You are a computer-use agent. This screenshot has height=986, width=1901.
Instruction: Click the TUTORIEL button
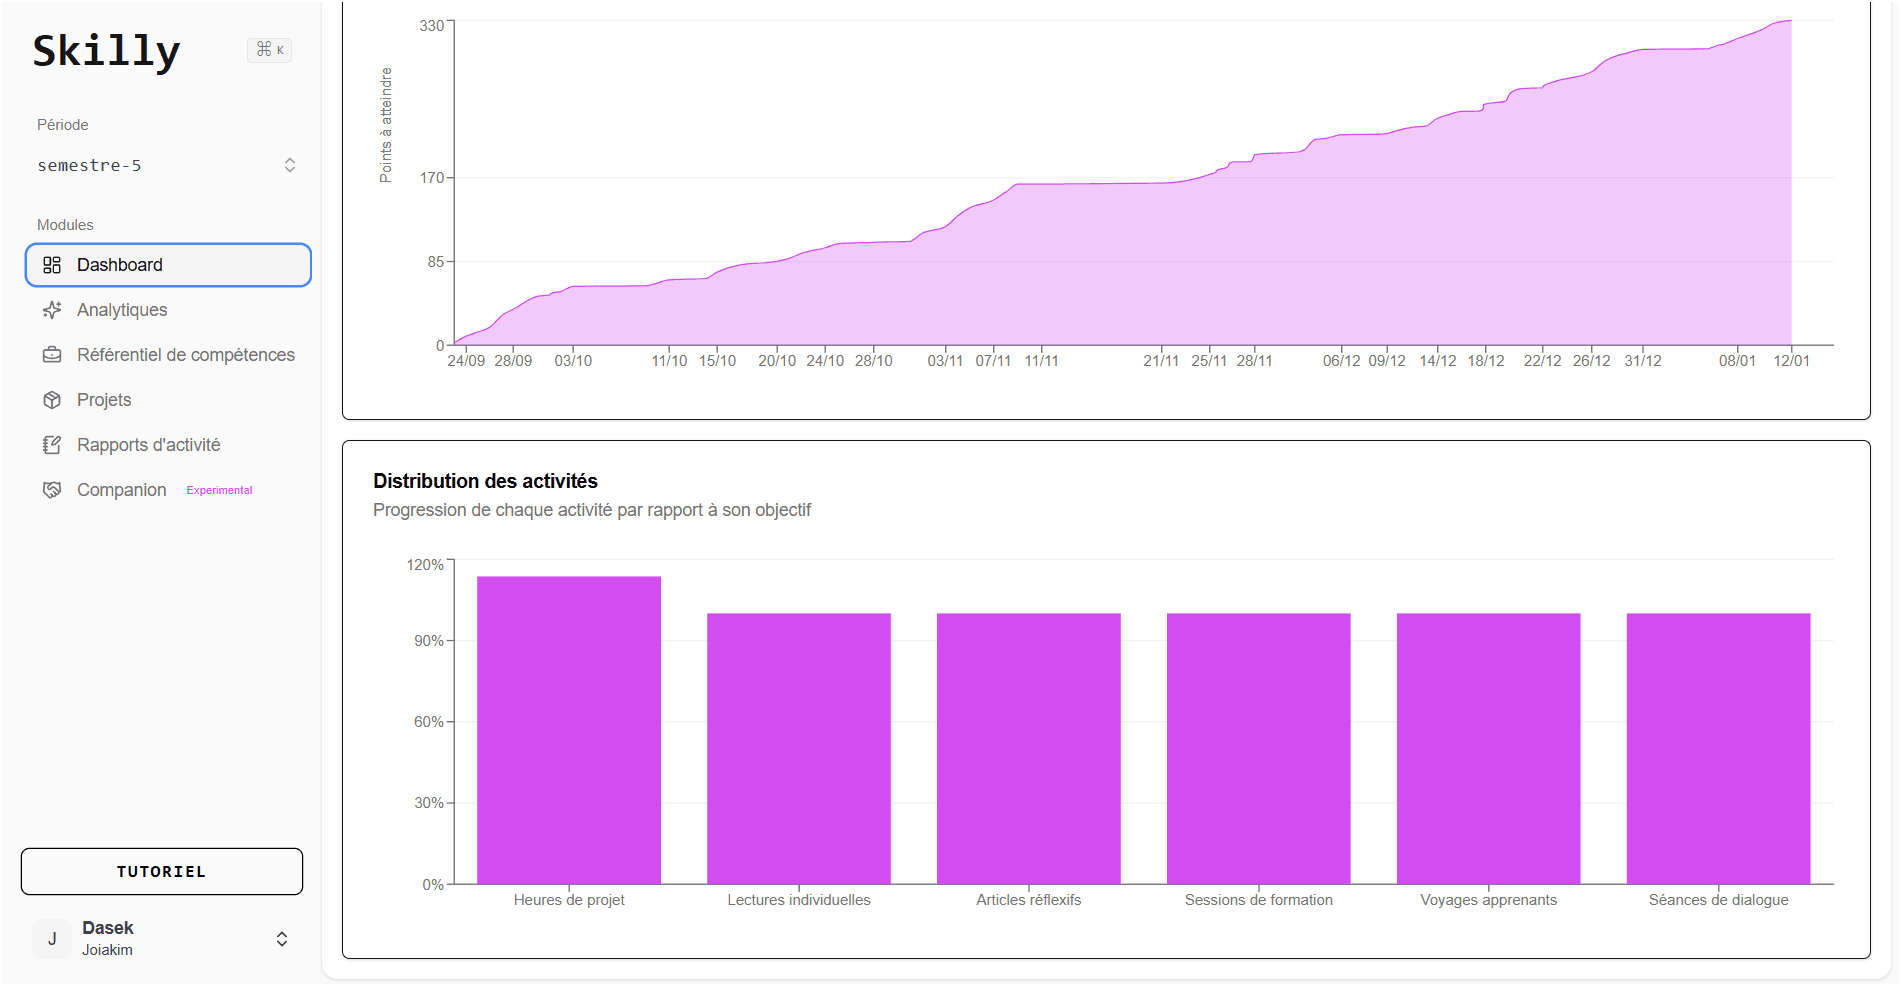tap(162, 872)
